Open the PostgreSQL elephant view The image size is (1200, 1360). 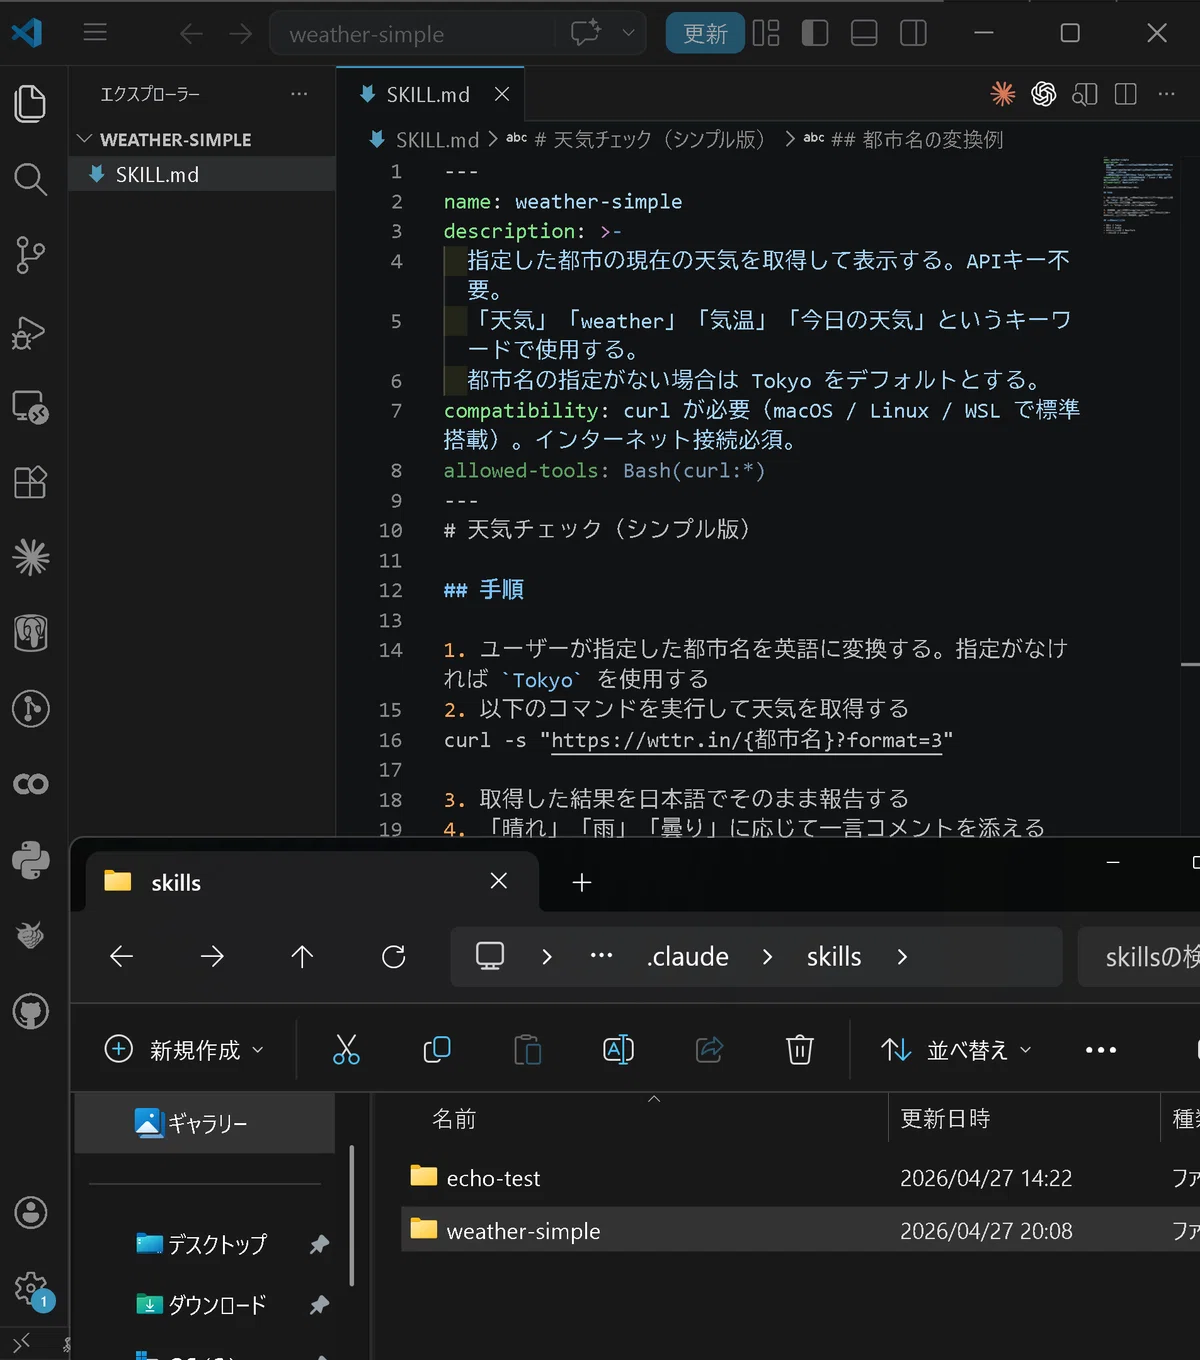coord(31,633)
